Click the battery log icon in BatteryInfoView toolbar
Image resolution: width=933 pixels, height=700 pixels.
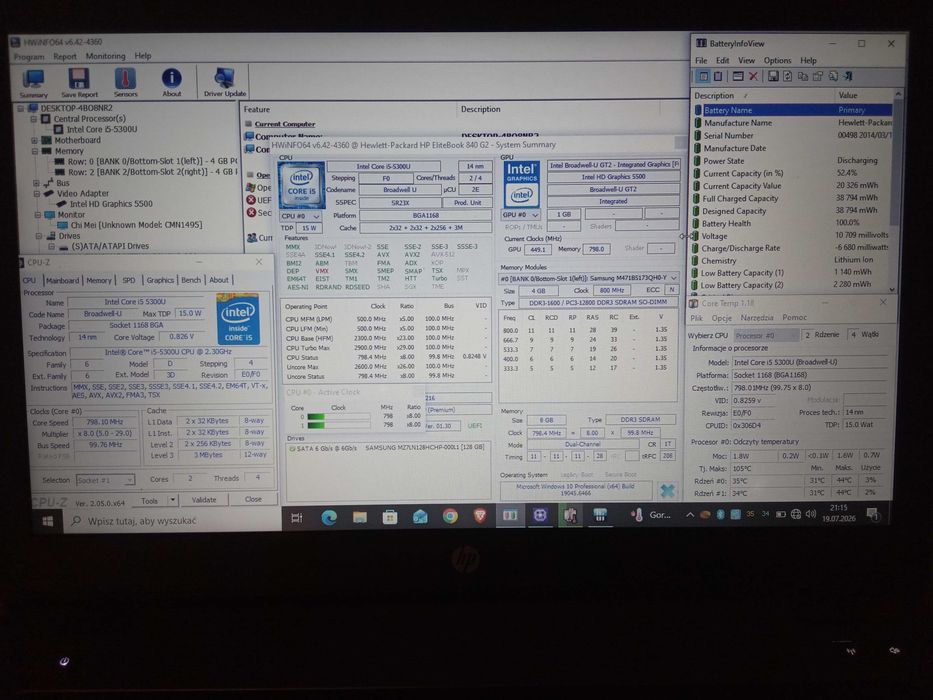[718, 76]
